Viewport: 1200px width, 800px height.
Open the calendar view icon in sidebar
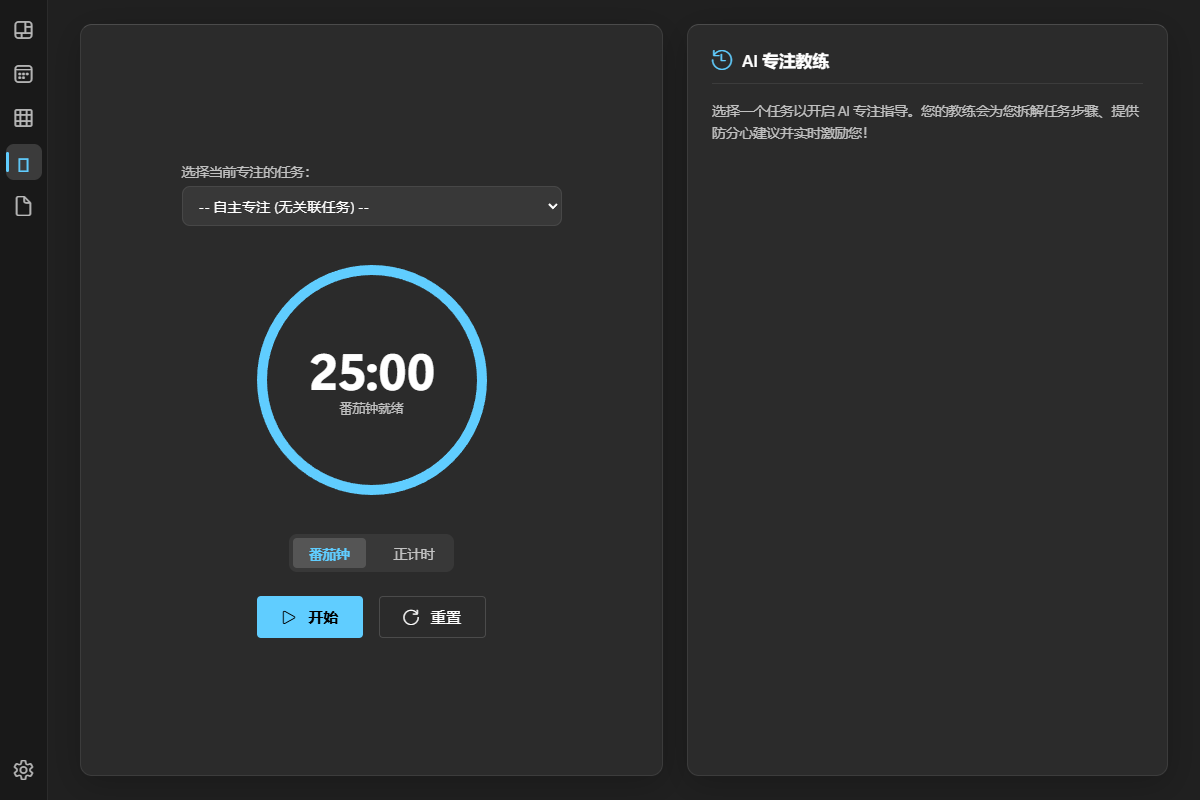[x=23, y=74]
